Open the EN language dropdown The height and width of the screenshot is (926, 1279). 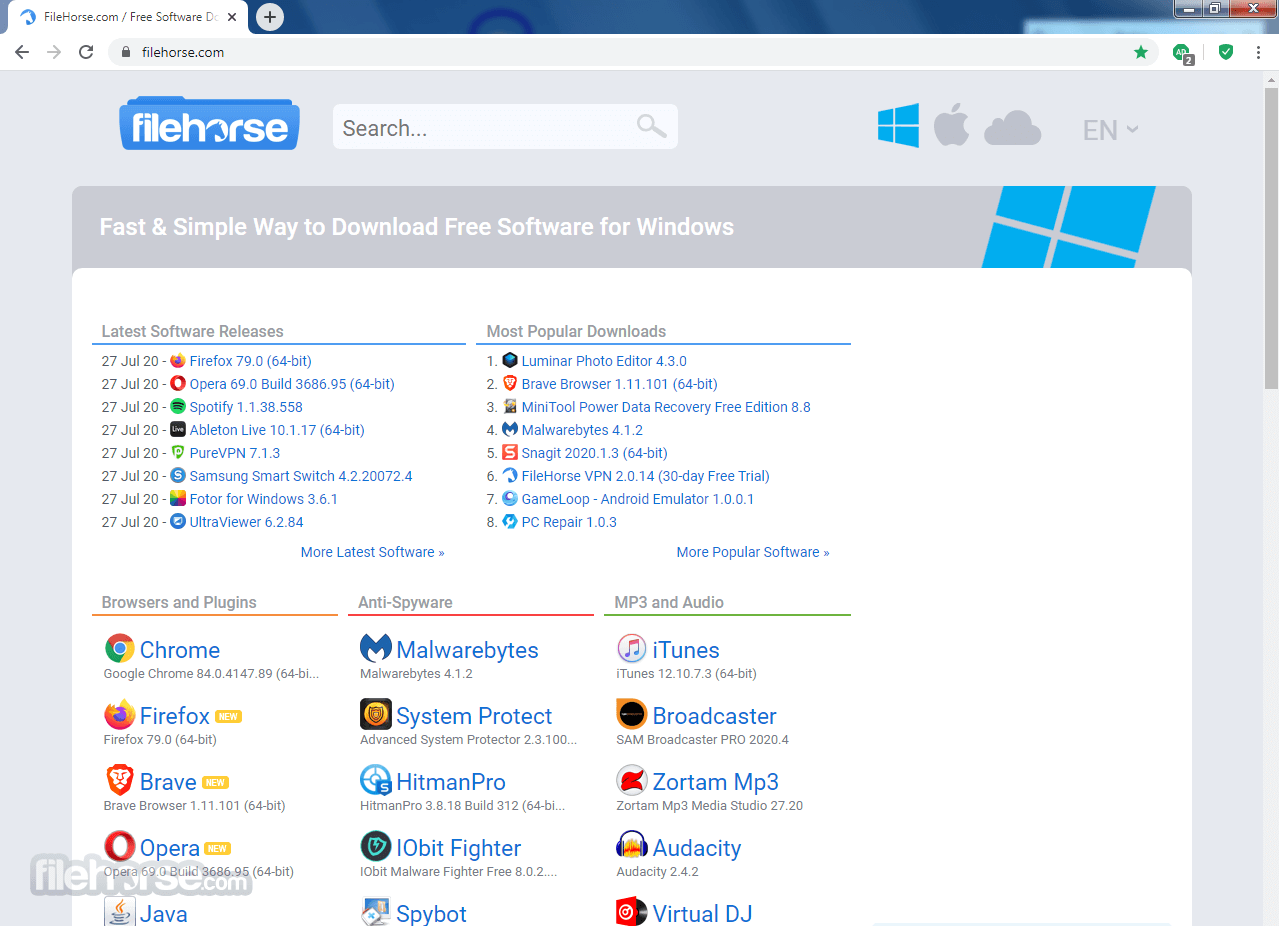1110,130
